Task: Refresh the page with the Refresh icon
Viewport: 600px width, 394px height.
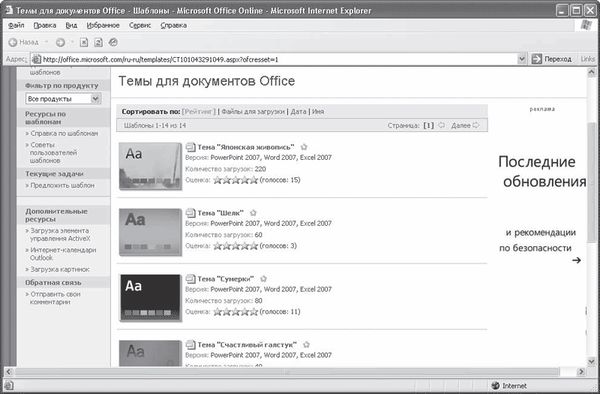Action: [x=98, y=42]
